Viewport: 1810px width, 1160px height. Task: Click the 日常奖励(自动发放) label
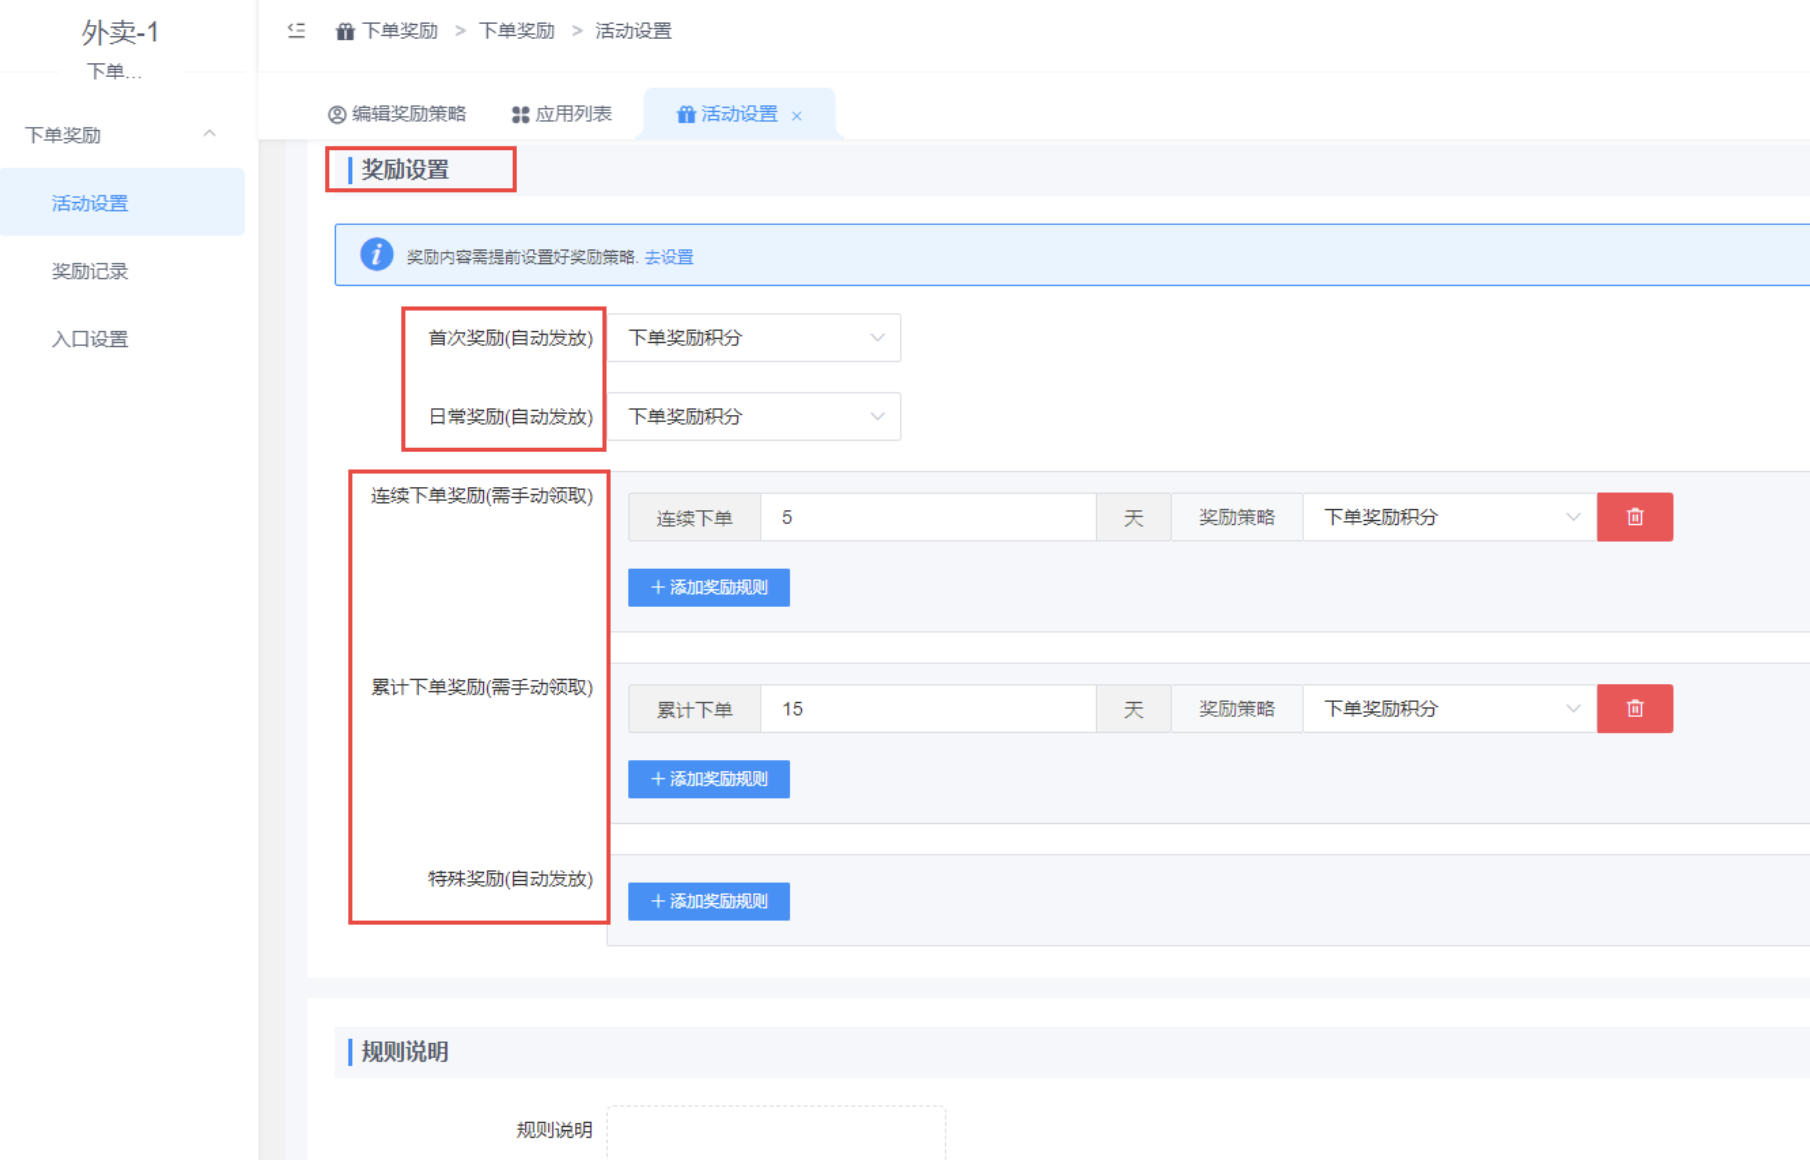coord(511,416)
